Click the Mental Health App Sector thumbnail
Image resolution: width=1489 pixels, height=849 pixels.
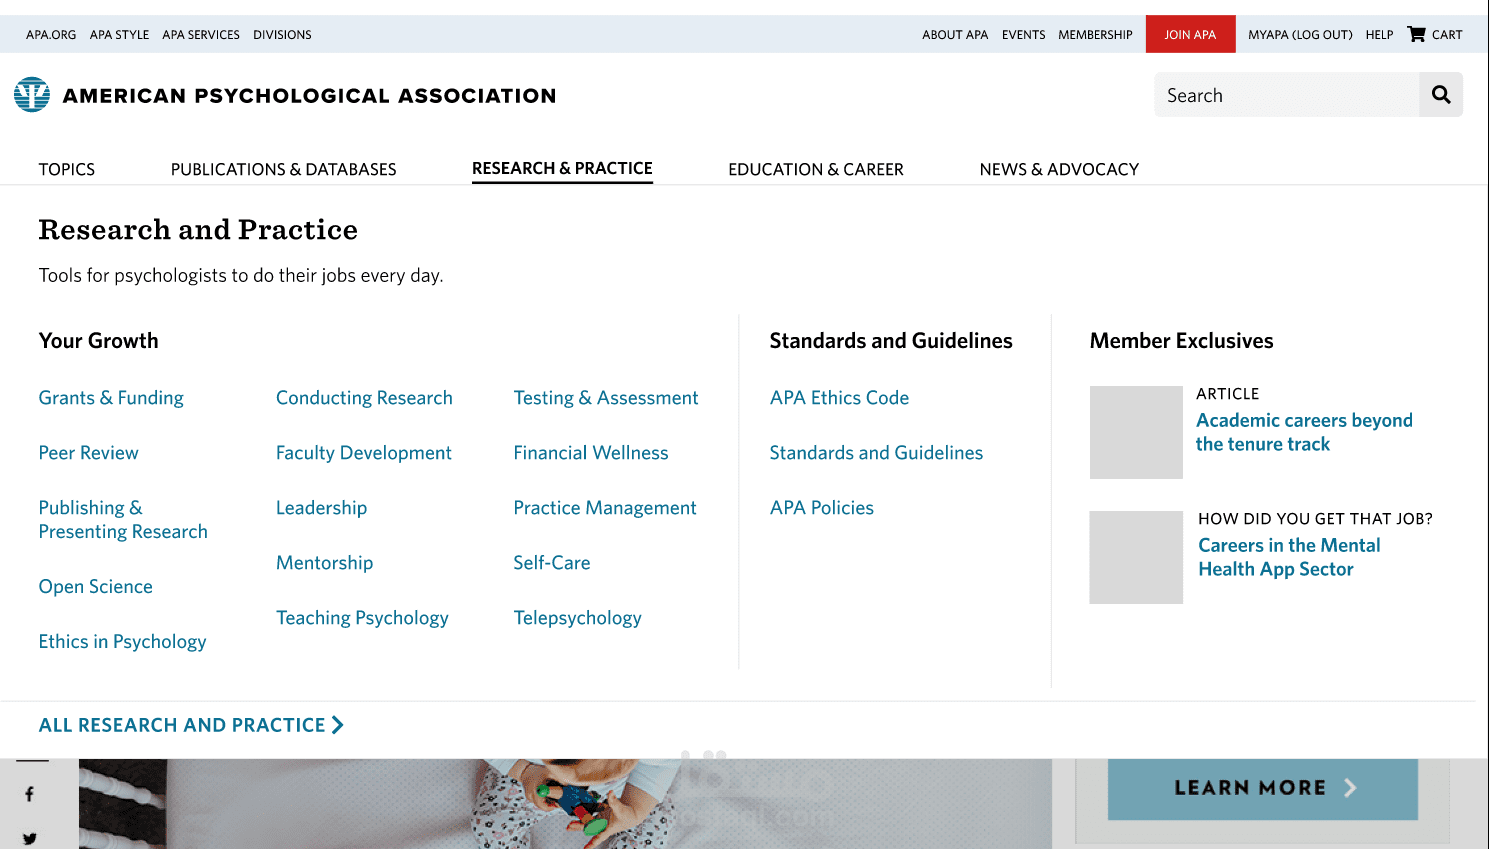[1136, 557]
